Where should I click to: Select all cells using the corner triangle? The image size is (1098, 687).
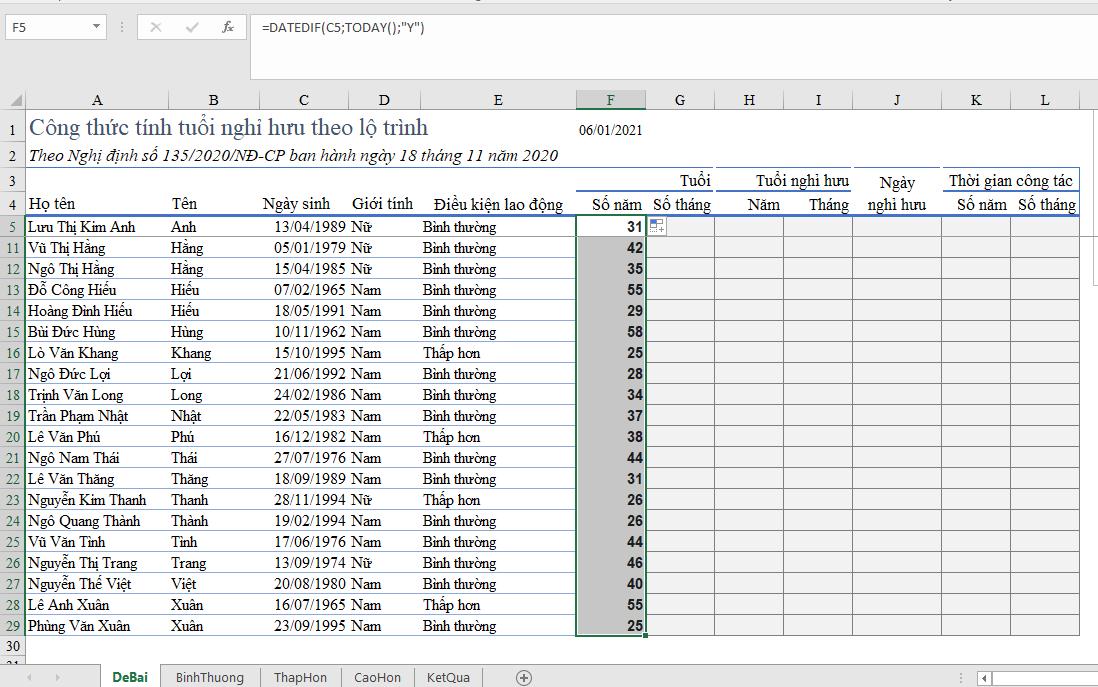15,100
